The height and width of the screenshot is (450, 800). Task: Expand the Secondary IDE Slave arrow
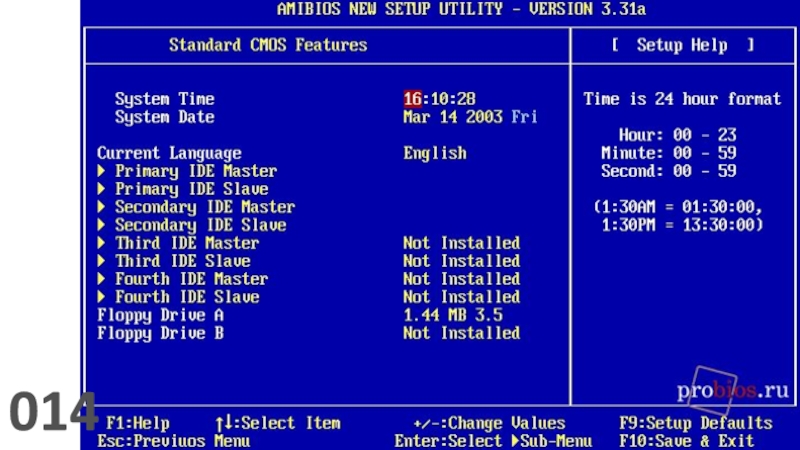pos(102,224)
